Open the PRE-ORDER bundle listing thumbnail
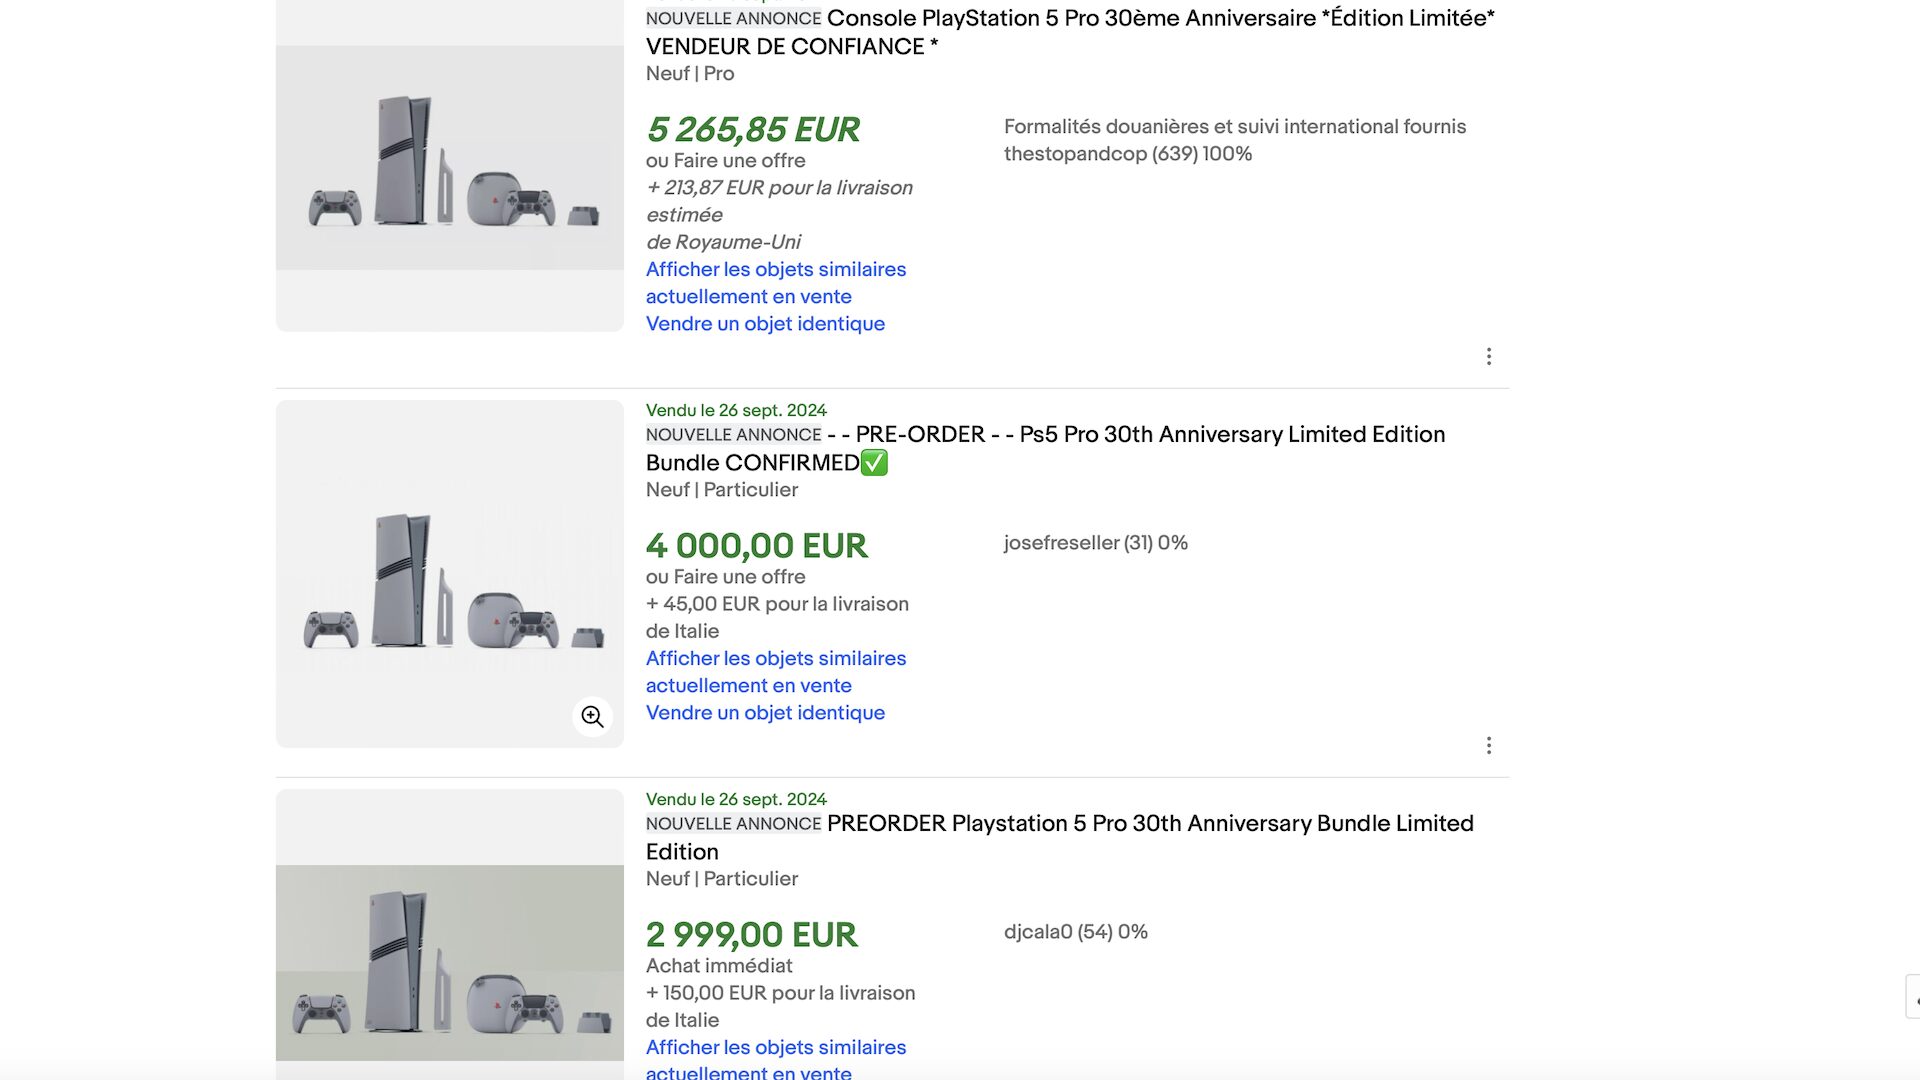 tap(450, 574)
